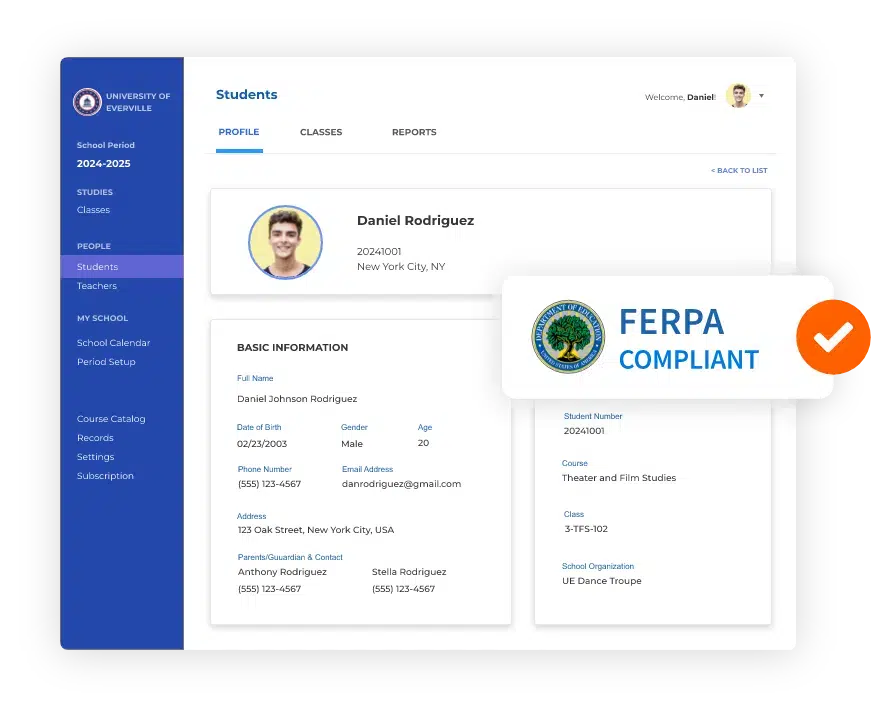Open School Calendar from the sidebar
879x713 pixels.
(113, 342)
